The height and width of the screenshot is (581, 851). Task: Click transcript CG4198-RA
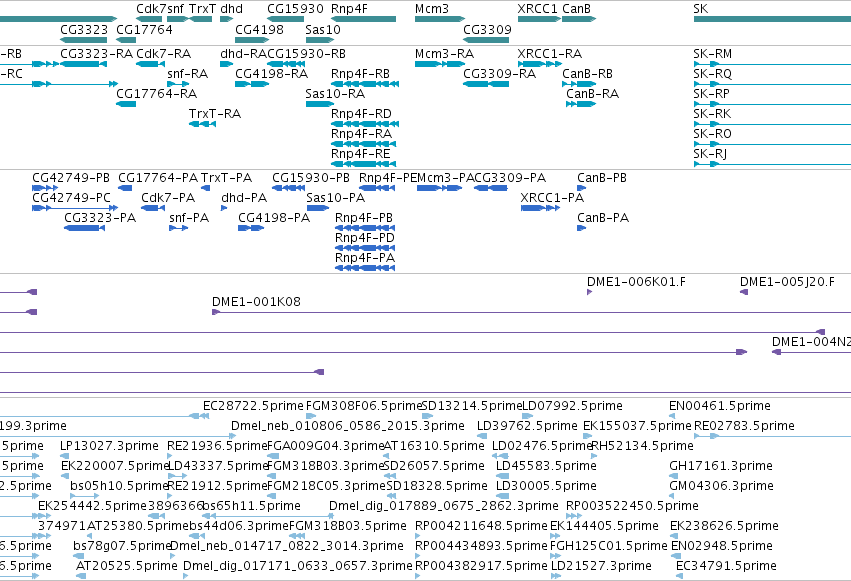tap(252, 84)
